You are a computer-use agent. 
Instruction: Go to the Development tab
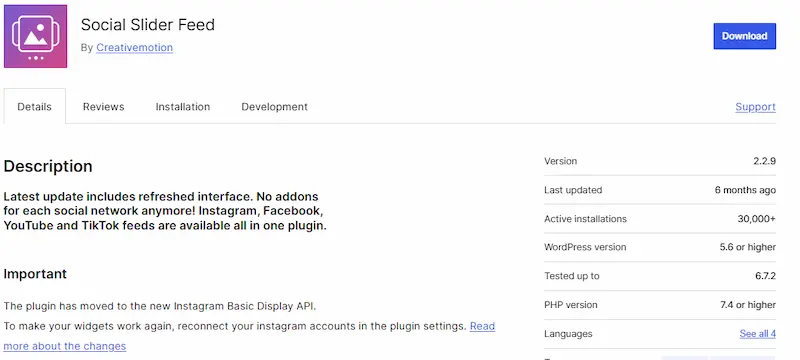274,107
